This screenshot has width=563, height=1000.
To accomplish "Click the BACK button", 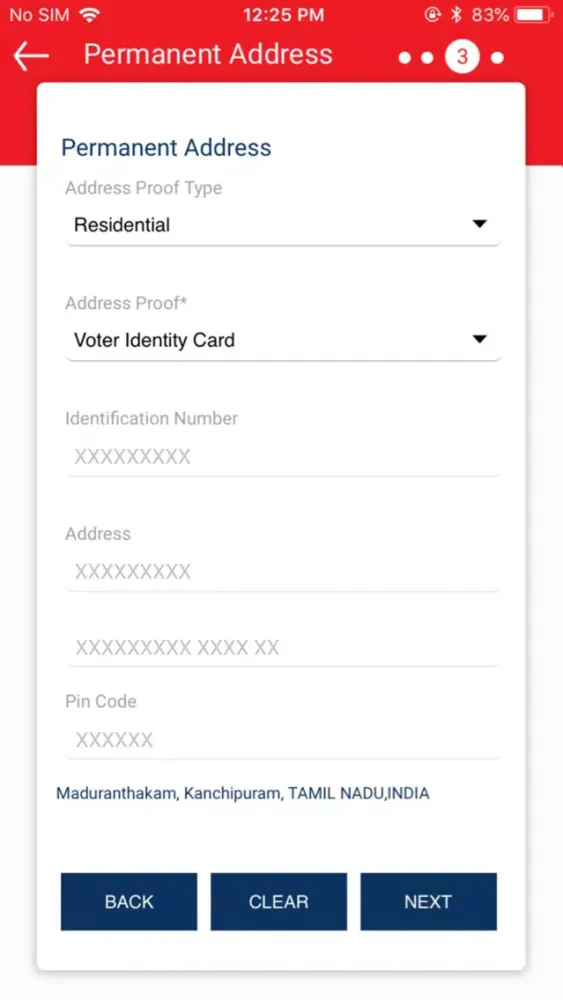I will (x=129, y=901).
